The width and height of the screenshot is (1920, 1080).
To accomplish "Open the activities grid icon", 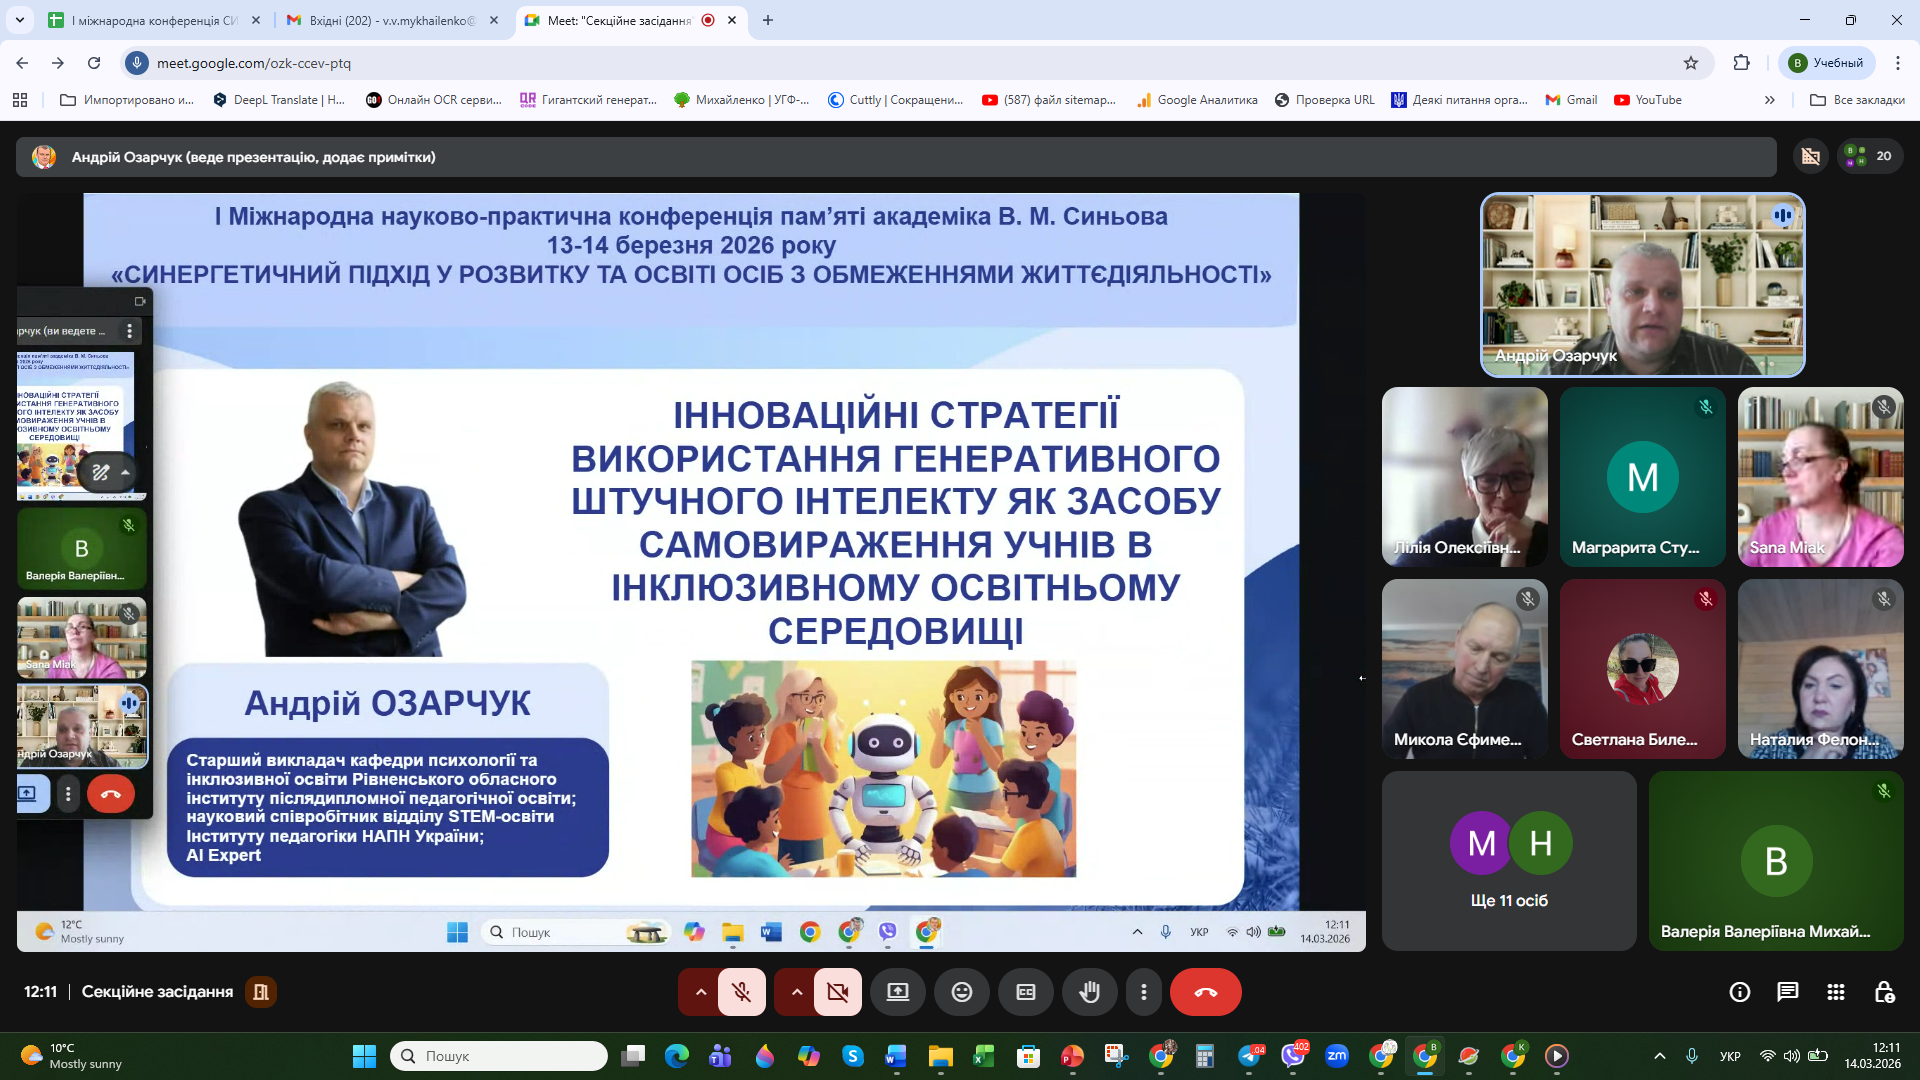I will click(x=1835, y=992).
